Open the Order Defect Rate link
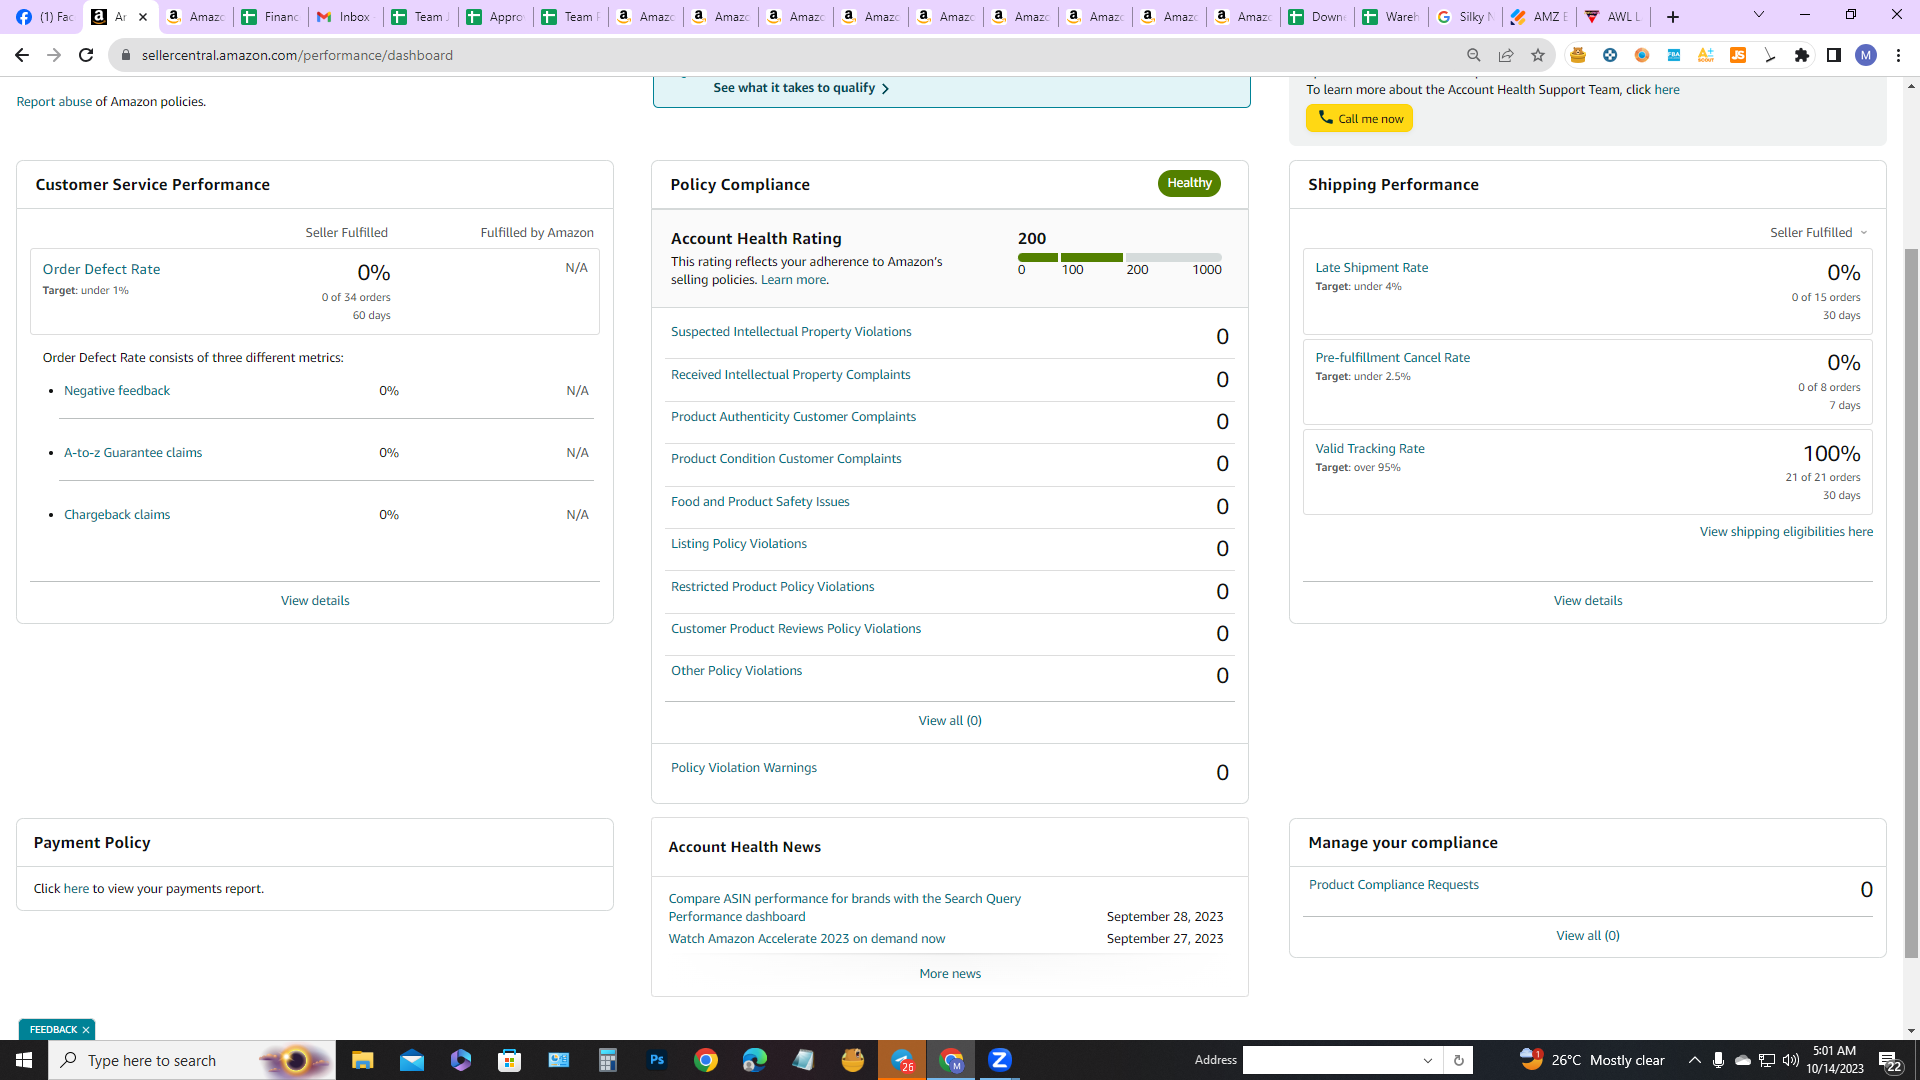This screenshot has width=1920, height=1080. click(x=101, y=269)
